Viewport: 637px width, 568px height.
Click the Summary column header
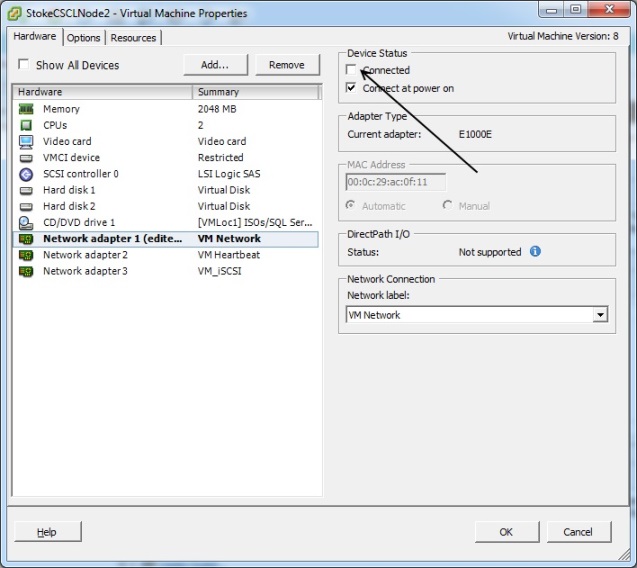tap(256, 92)
